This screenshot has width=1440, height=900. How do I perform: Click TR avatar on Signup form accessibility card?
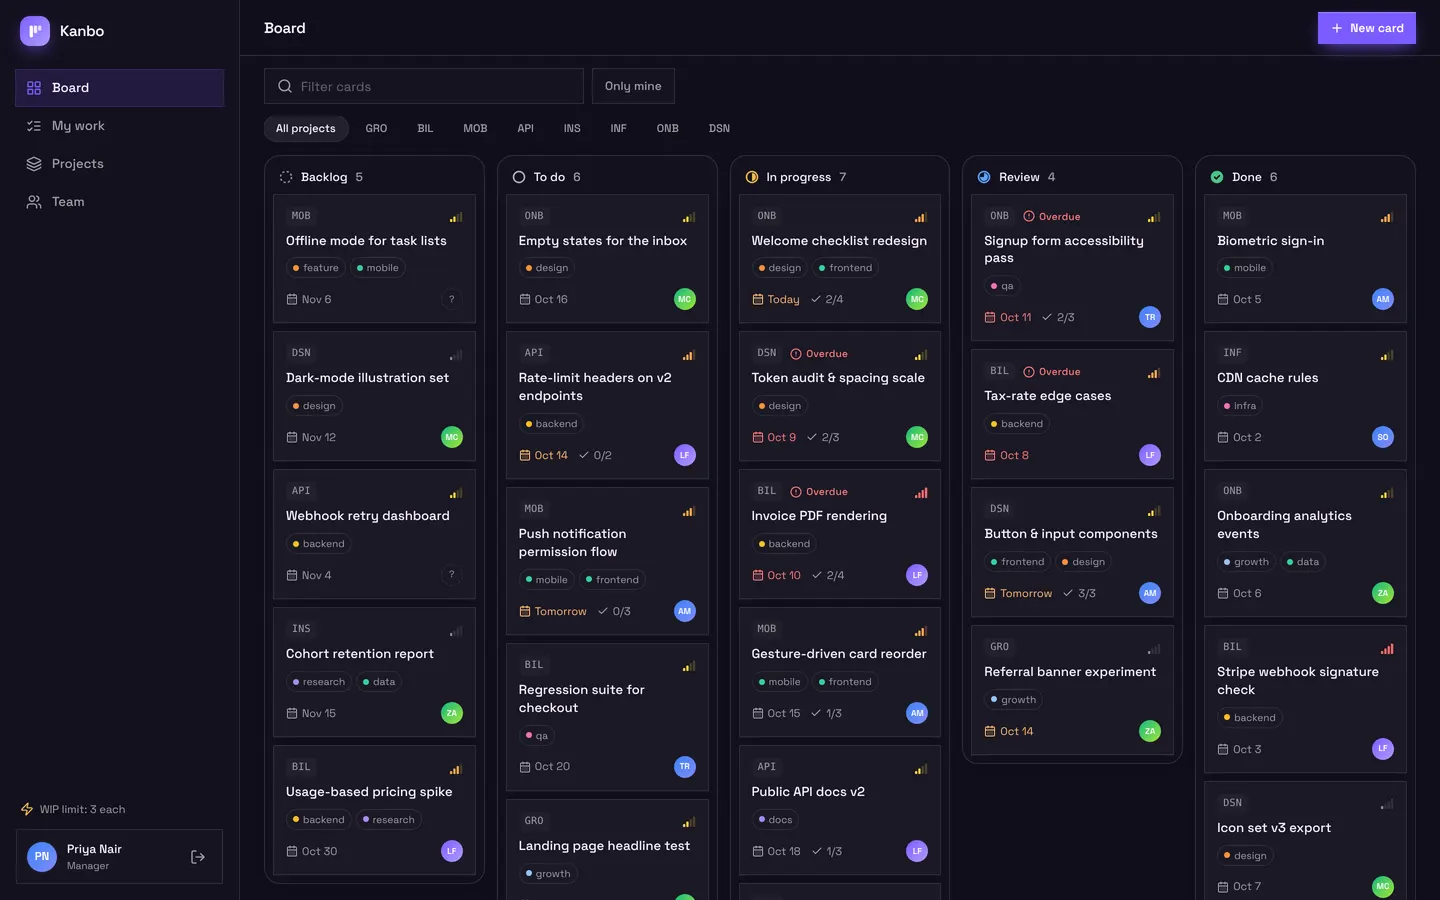(1150, 317)
